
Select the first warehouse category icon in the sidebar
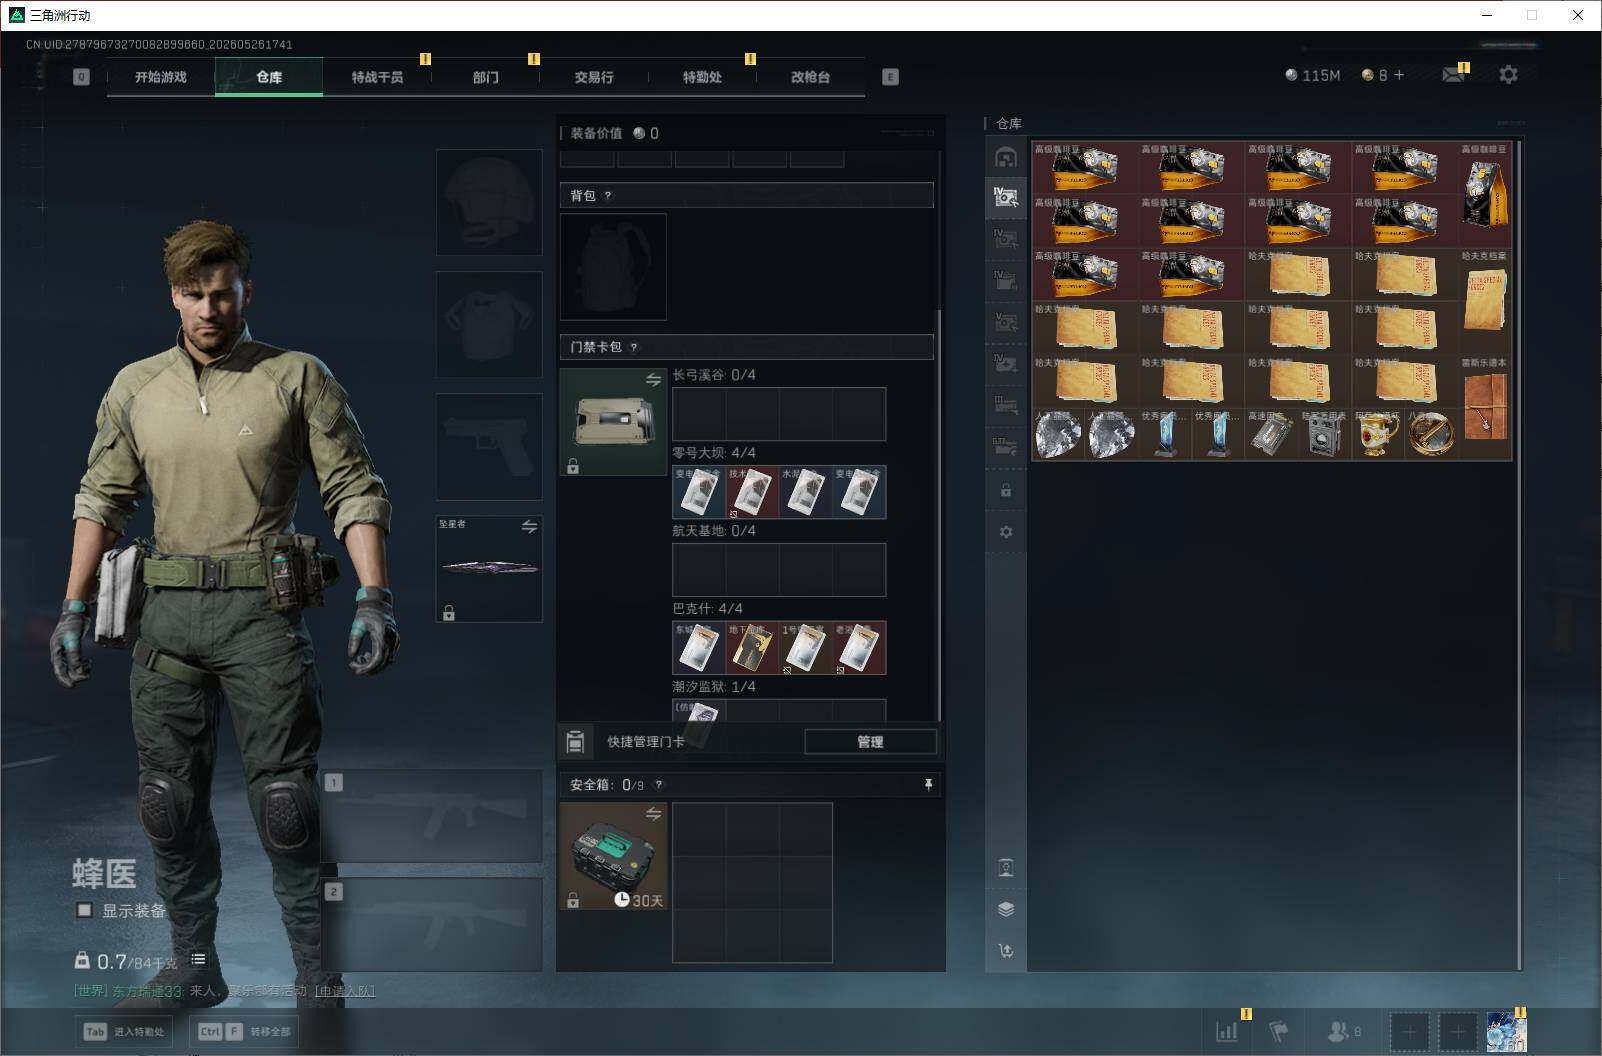tap(1006, 157)
